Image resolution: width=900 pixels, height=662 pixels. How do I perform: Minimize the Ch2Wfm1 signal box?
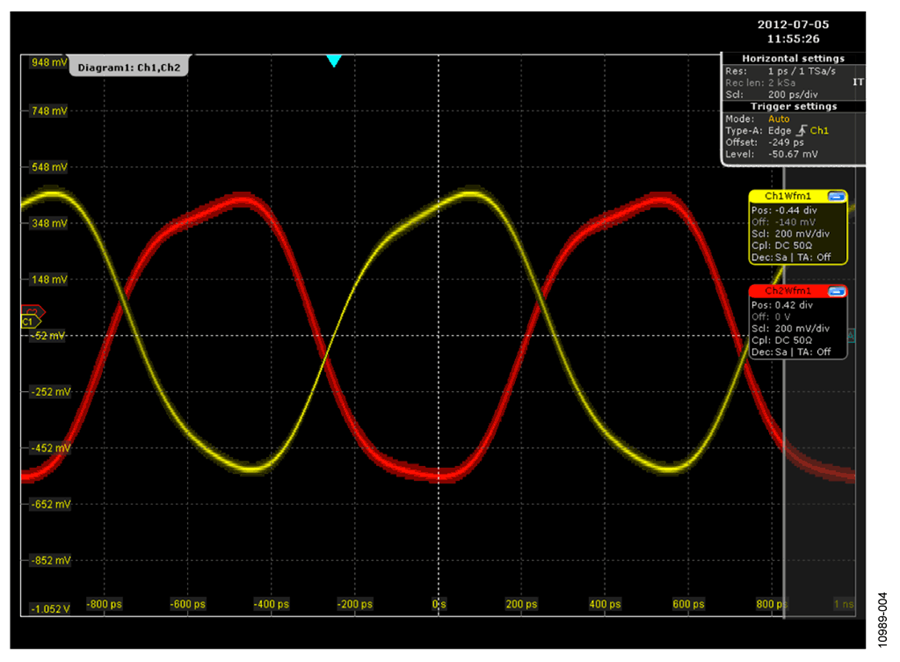click(836, 291)
